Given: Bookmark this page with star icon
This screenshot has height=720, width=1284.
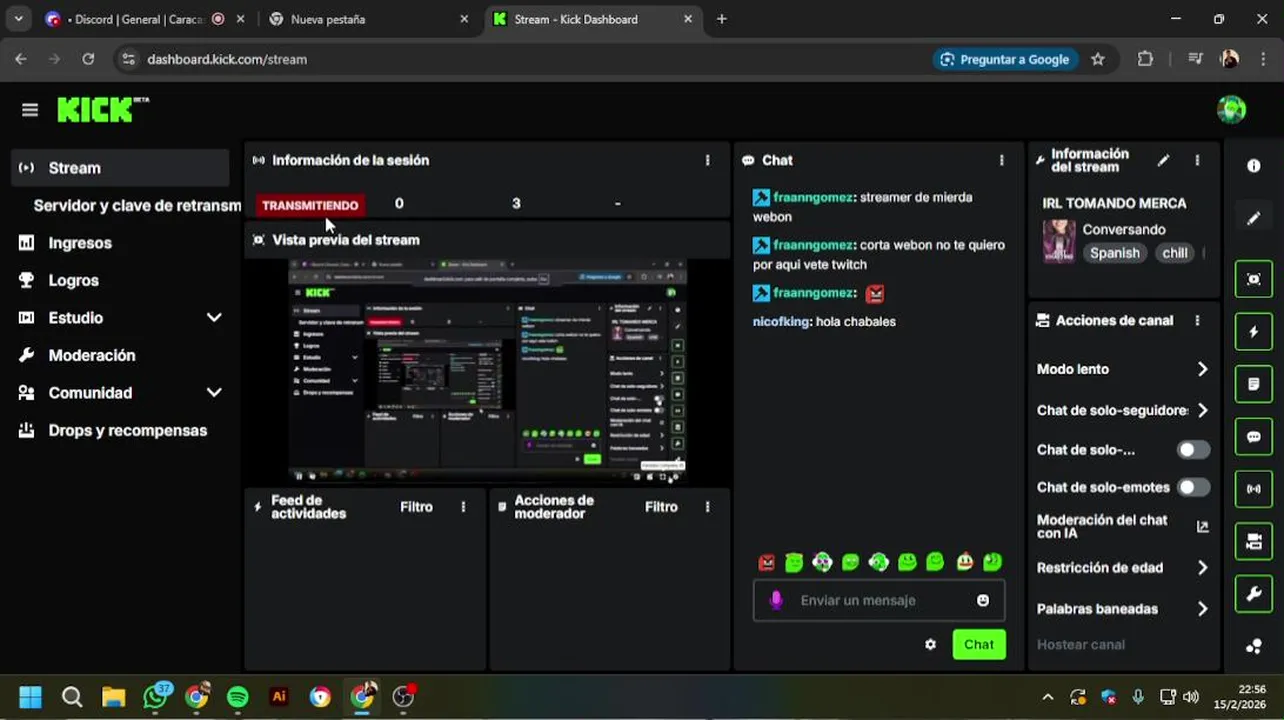Looking at the screenshot, I should point(1098,59).
